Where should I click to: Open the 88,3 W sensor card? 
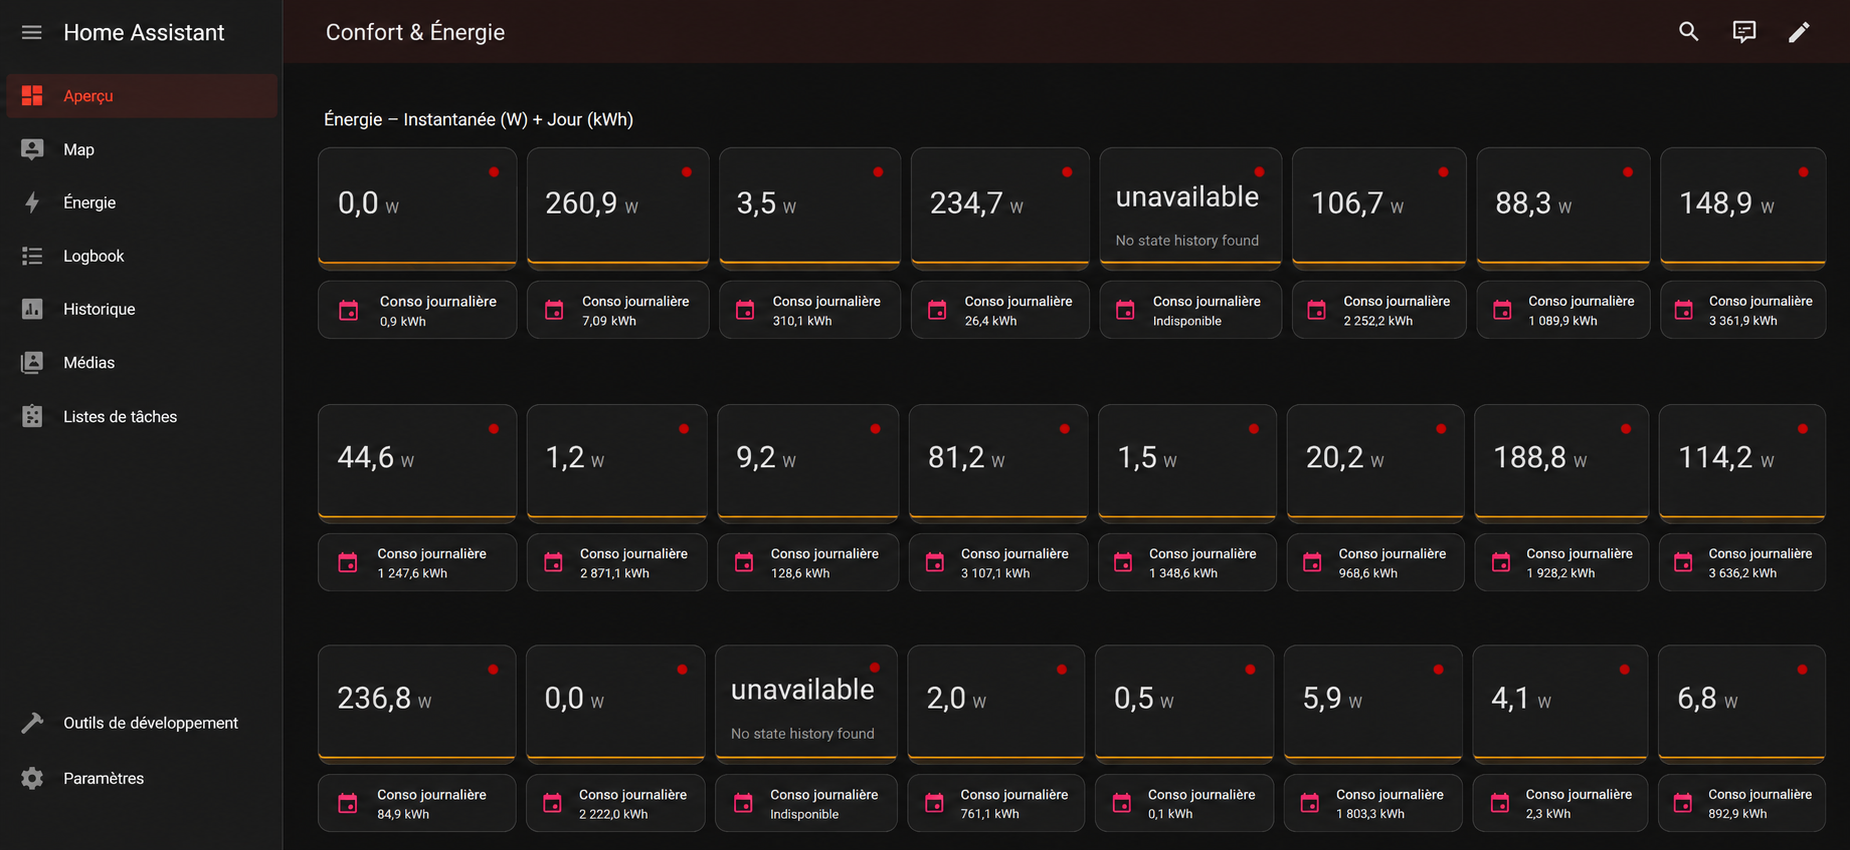(1563, 208)
